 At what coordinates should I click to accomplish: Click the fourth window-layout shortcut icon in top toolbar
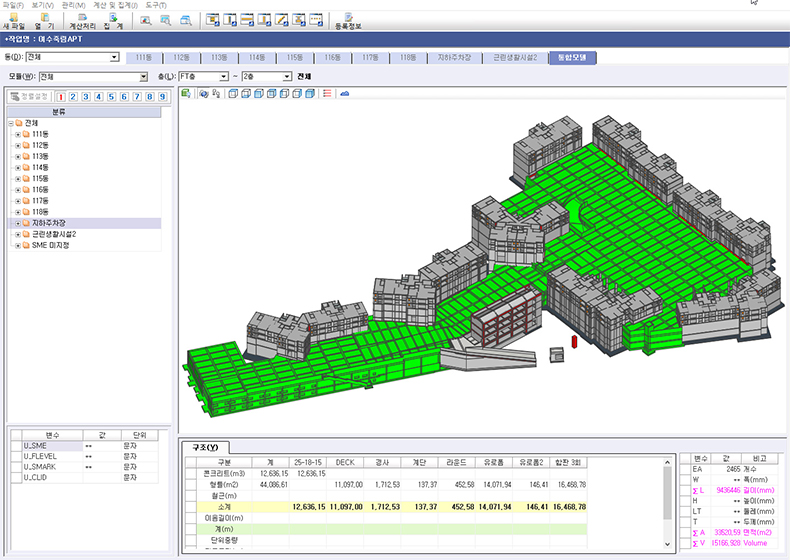[x=264, y=20]
